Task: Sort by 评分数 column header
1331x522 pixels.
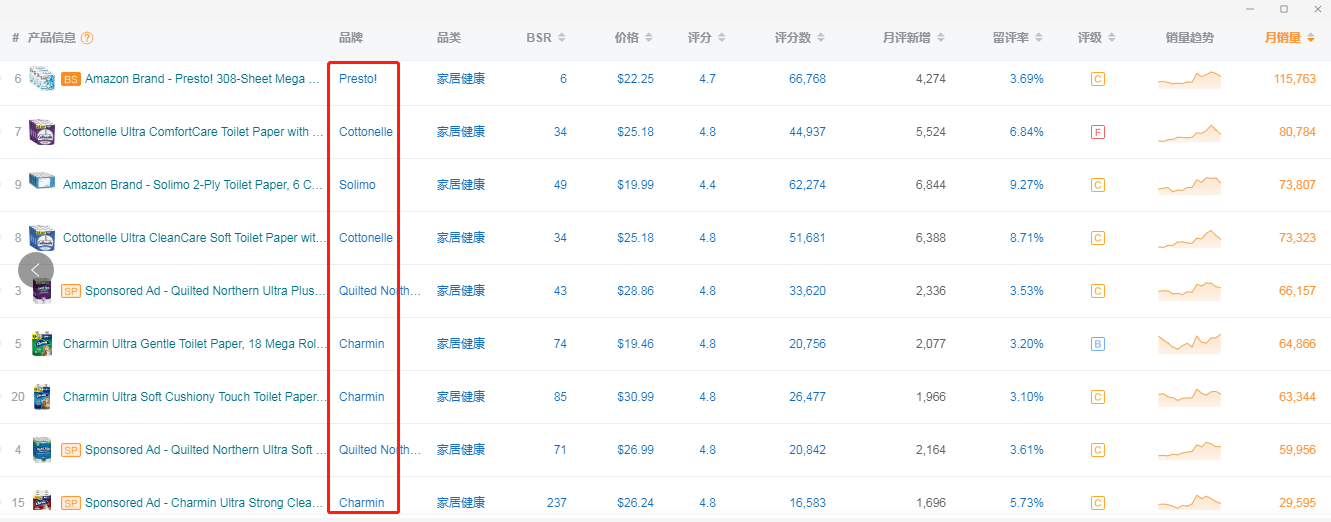Action: [x=800, y=38]
